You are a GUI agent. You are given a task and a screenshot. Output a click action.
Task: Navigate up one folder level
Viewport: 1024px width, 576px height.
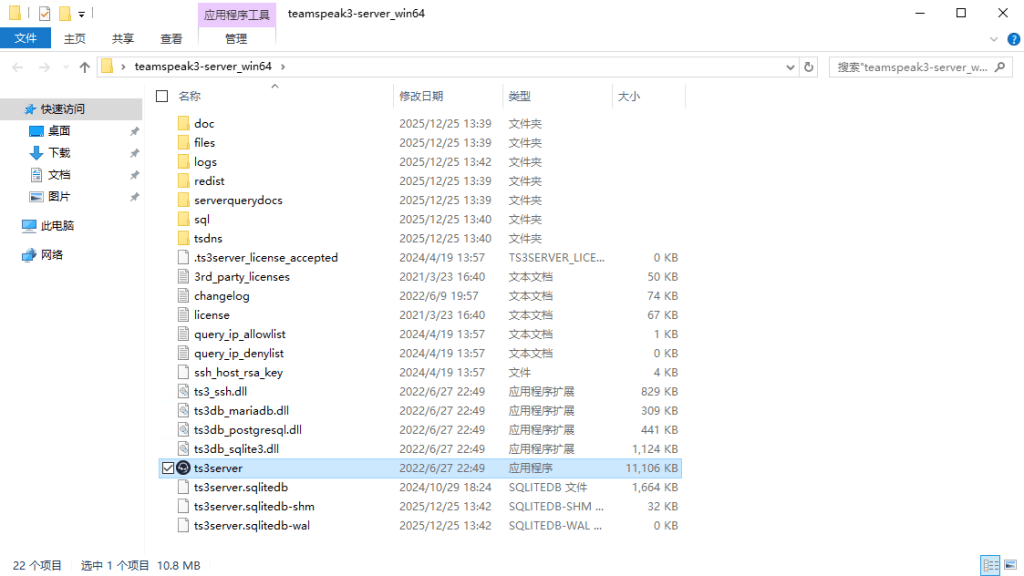coord(85,66)
